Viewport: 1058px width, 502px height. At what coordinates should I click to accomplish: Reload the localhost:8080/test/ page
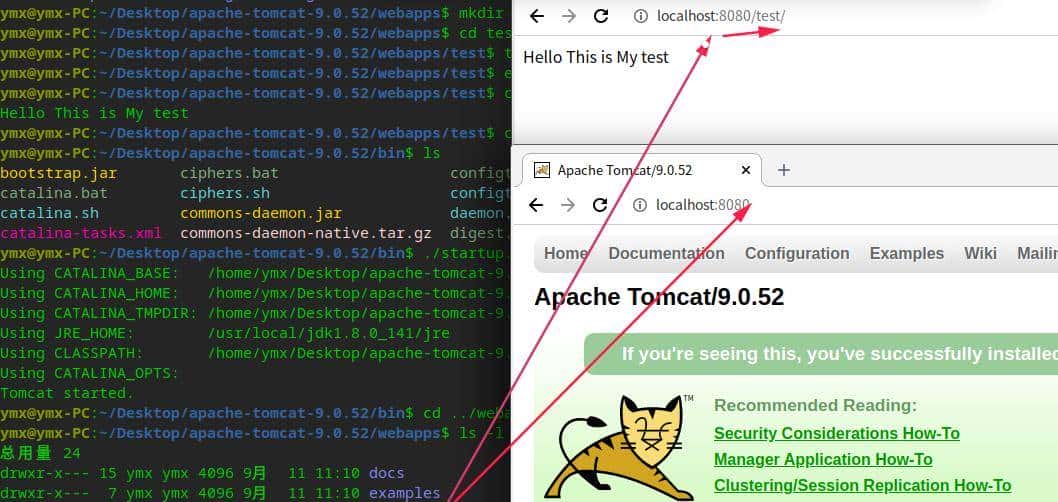(601, 16)
